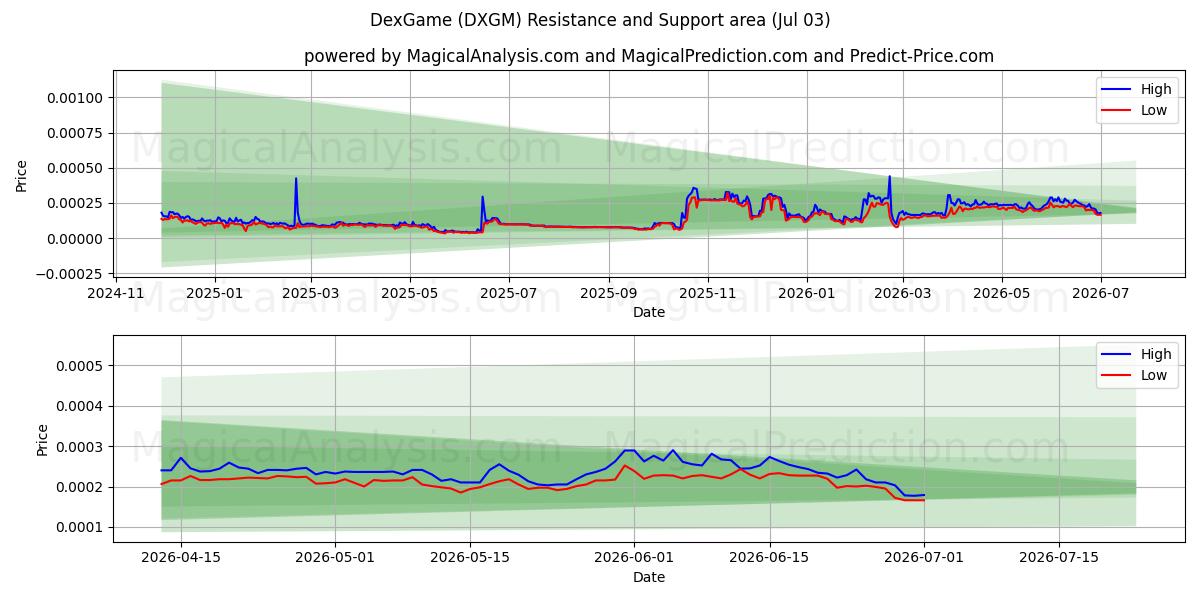The image size is (1200, 600).
Task: Click the bottom chart x-axis label 2026-04-15
Action: click(x=181, y=558)
